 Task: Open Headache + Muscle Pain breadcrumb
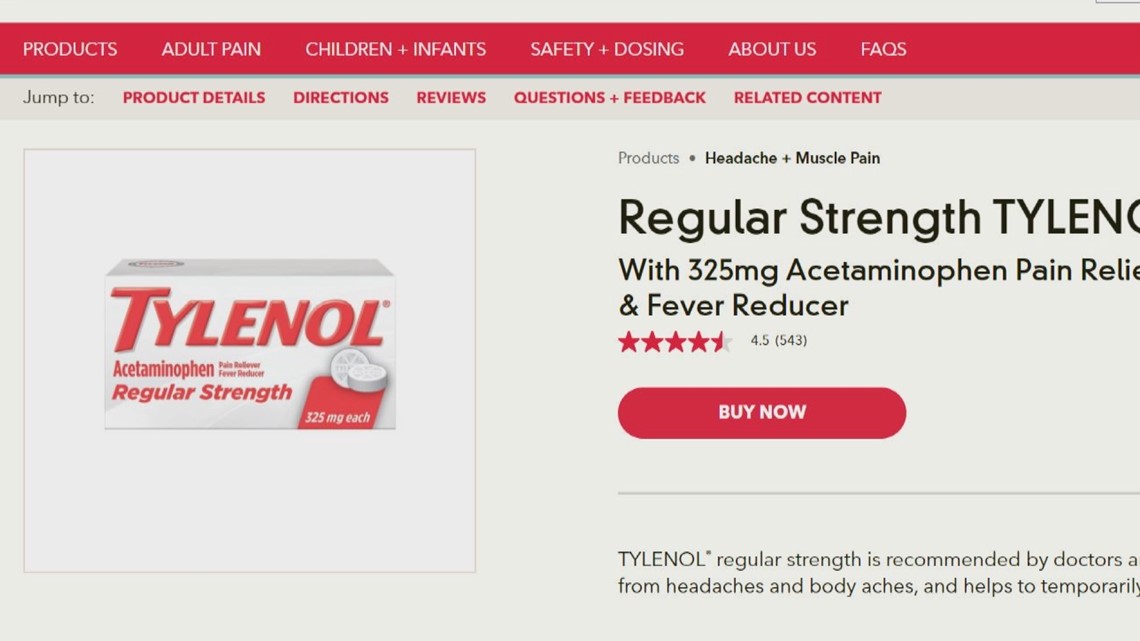pos(792,158)
